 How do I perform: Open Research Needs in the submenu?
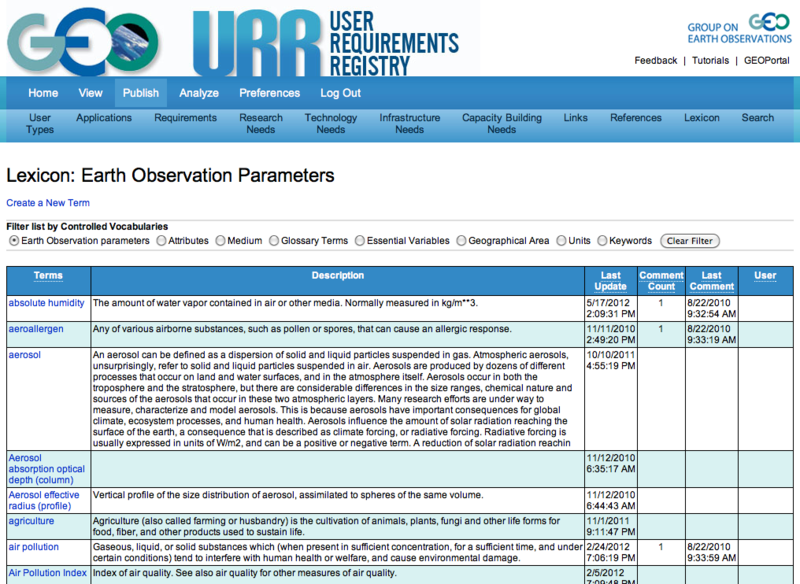[260, 123]
